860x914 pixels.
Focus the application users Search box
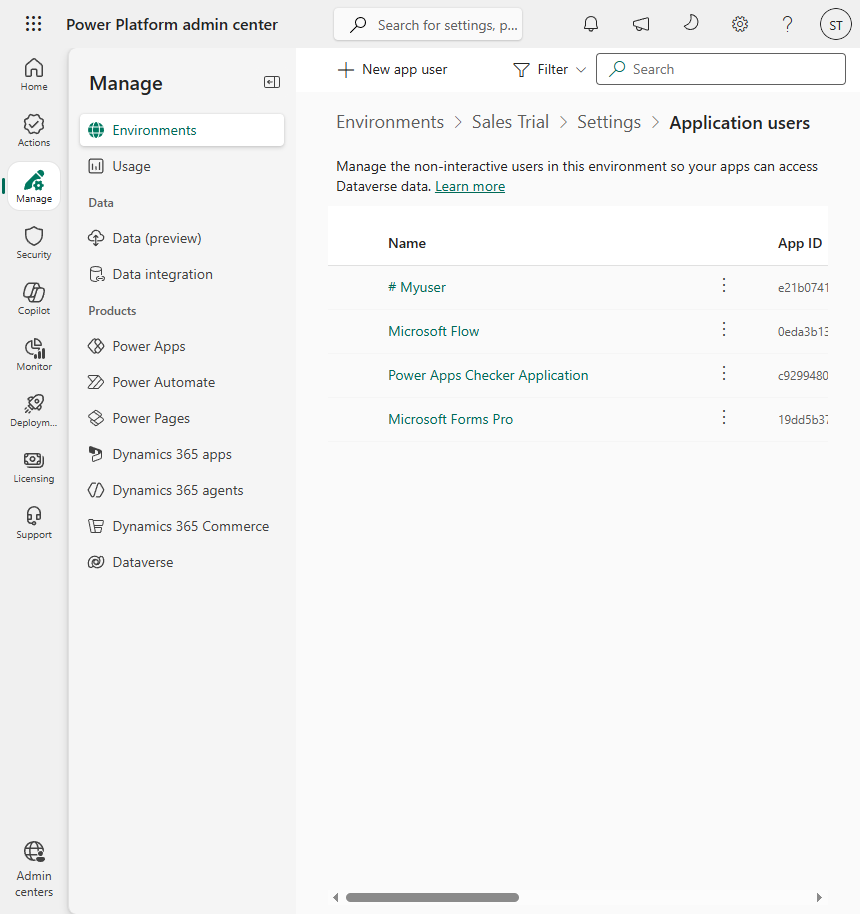(721, 69)
